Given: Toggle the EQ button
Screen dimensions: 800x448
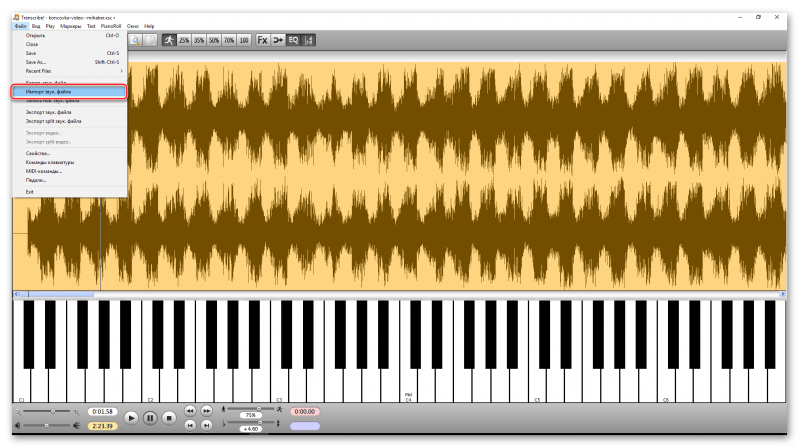Looking at the screenshot, I should click(293, 40).
